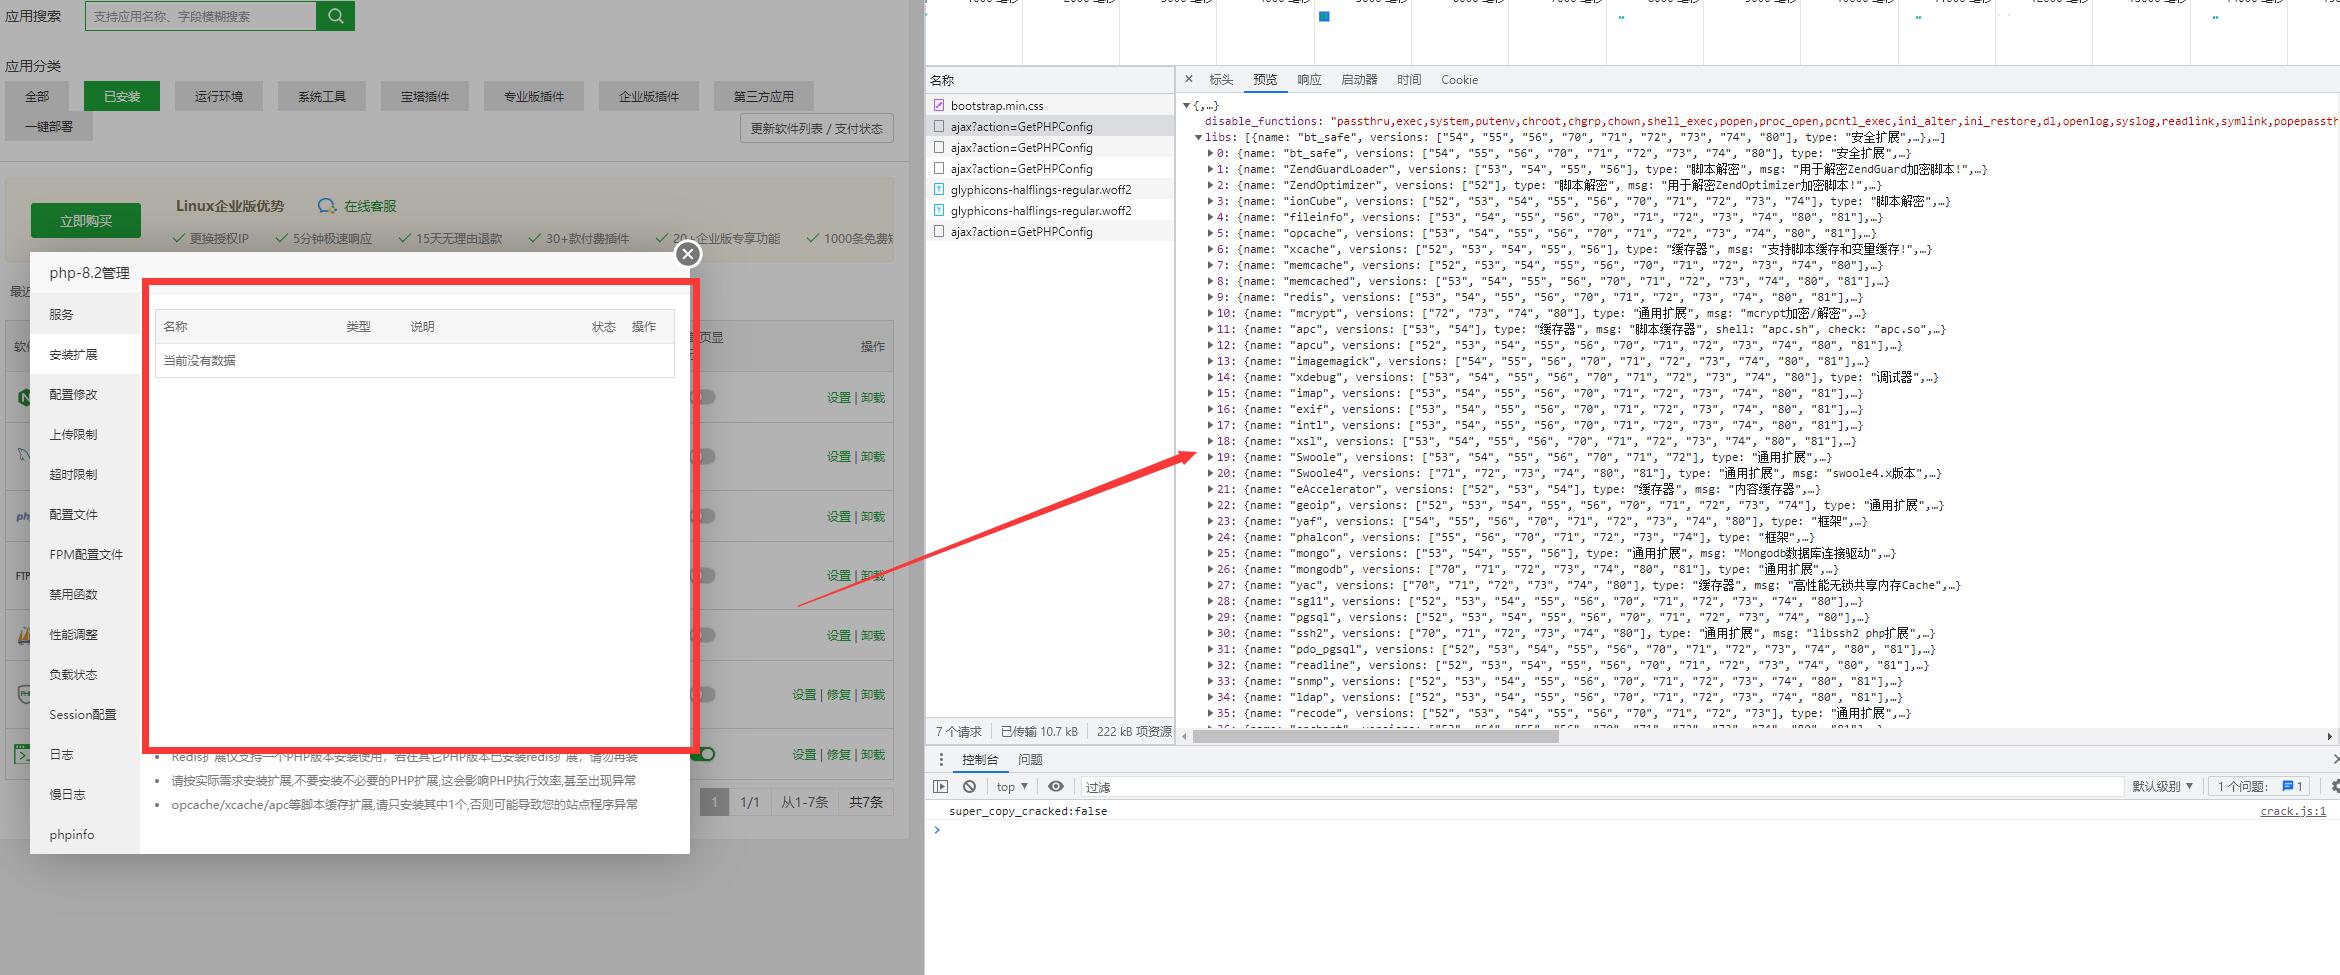Collapse the root JSON object {,…}
This screenshot has width=2340, height=975.
(1187, 105)
